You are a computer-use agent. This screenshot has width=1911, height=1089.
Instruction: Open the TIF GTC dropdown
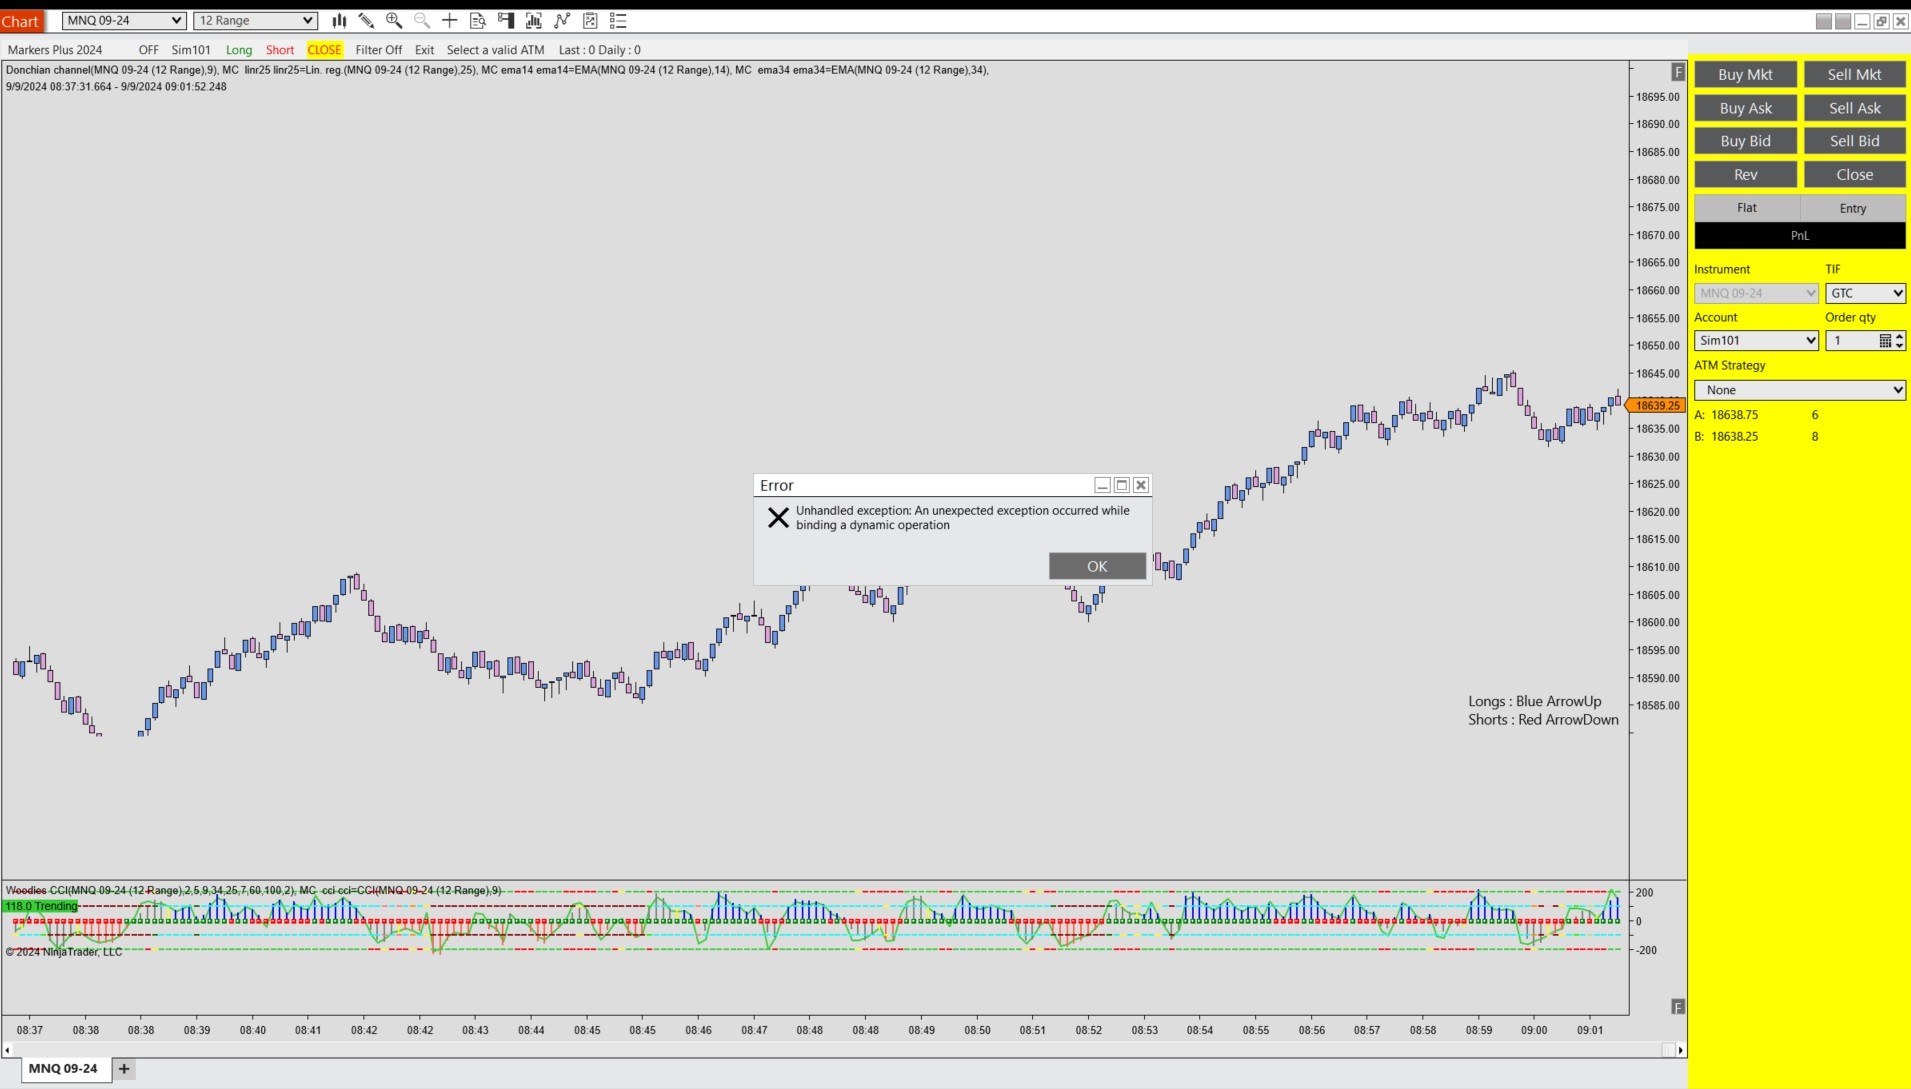click(1865, 293)
